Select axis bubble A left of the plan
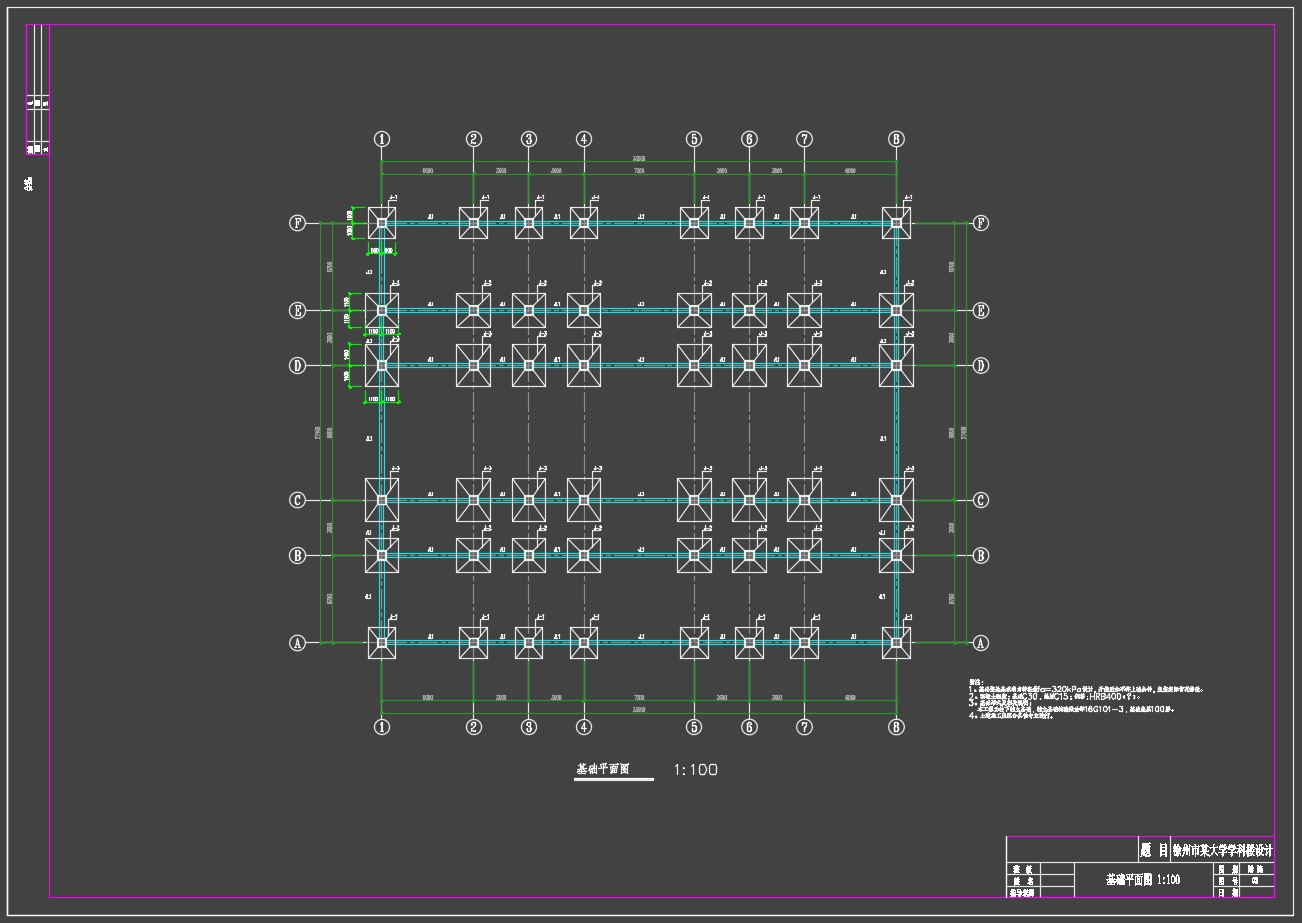The height and width of the screenshot is (923, 1302). pyautogui.click(x=297, y=643)
